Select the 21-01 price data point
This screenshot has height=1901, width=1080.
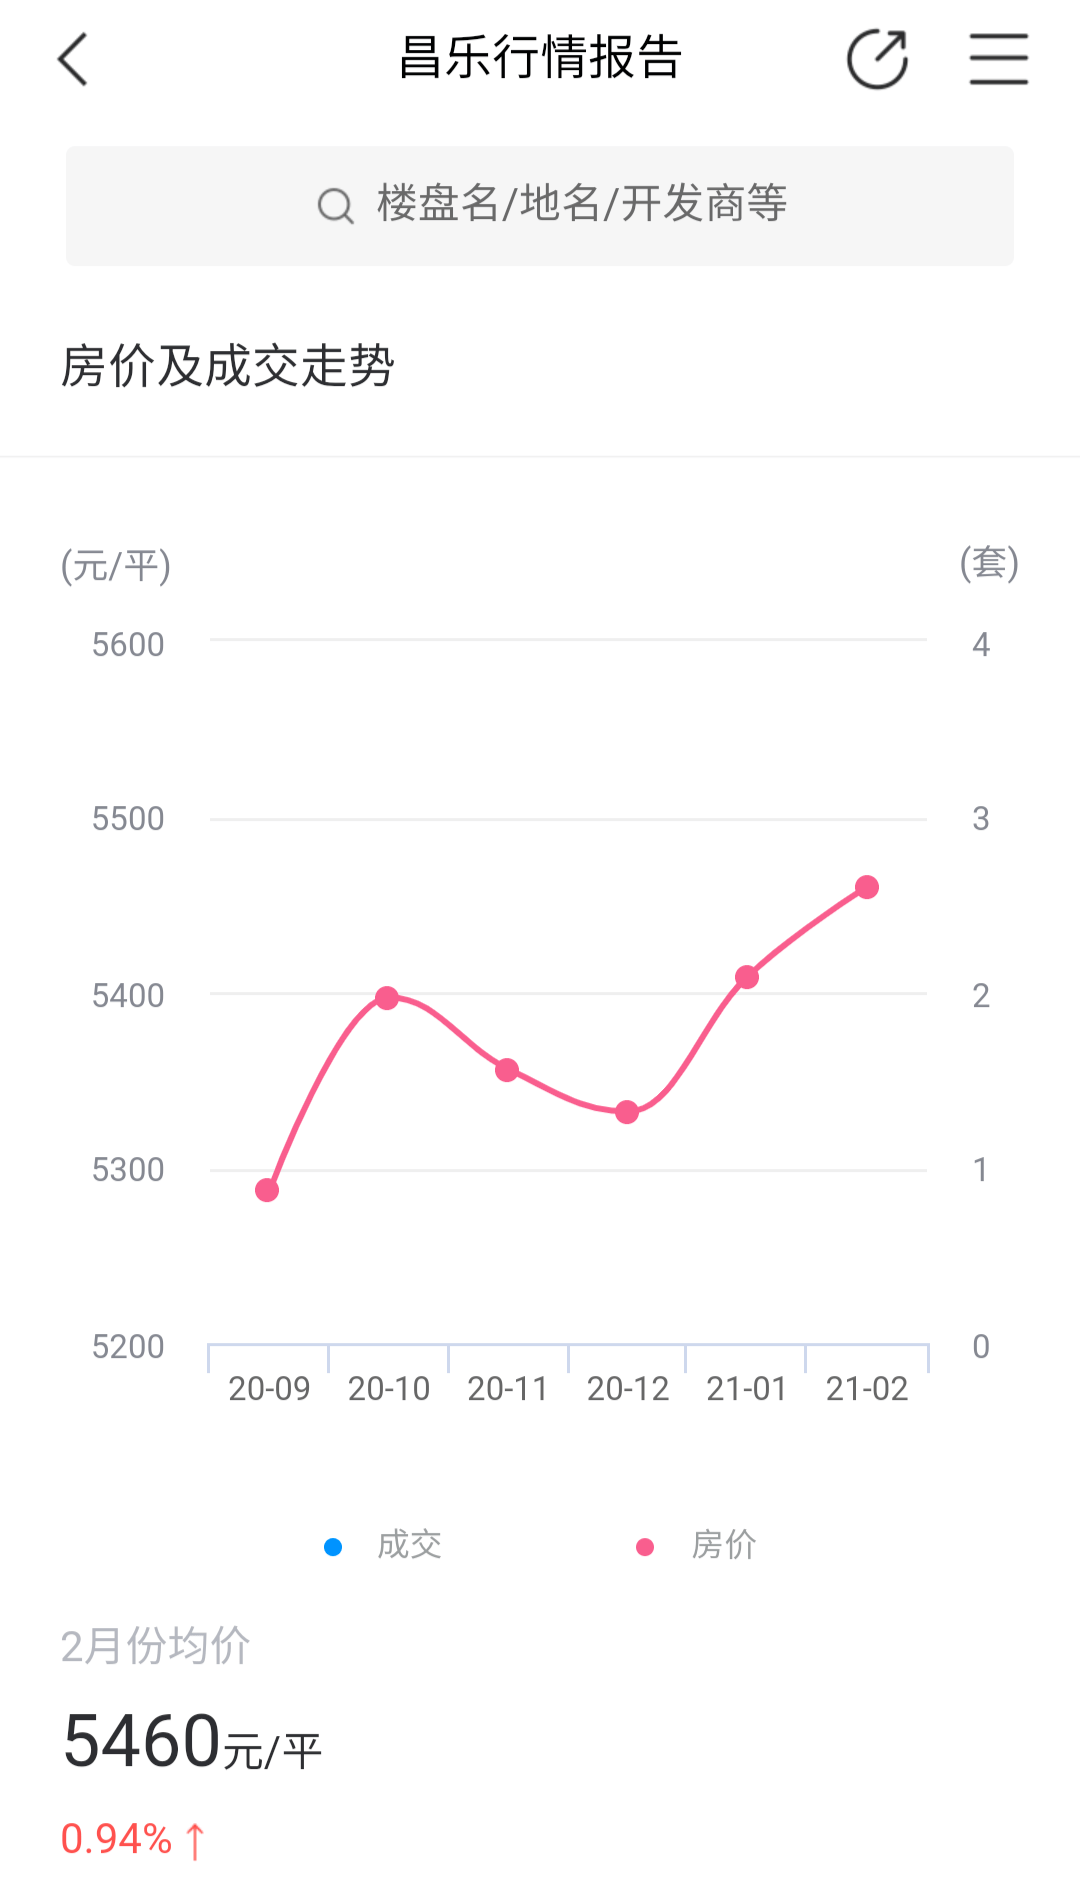tap(747, 977)
